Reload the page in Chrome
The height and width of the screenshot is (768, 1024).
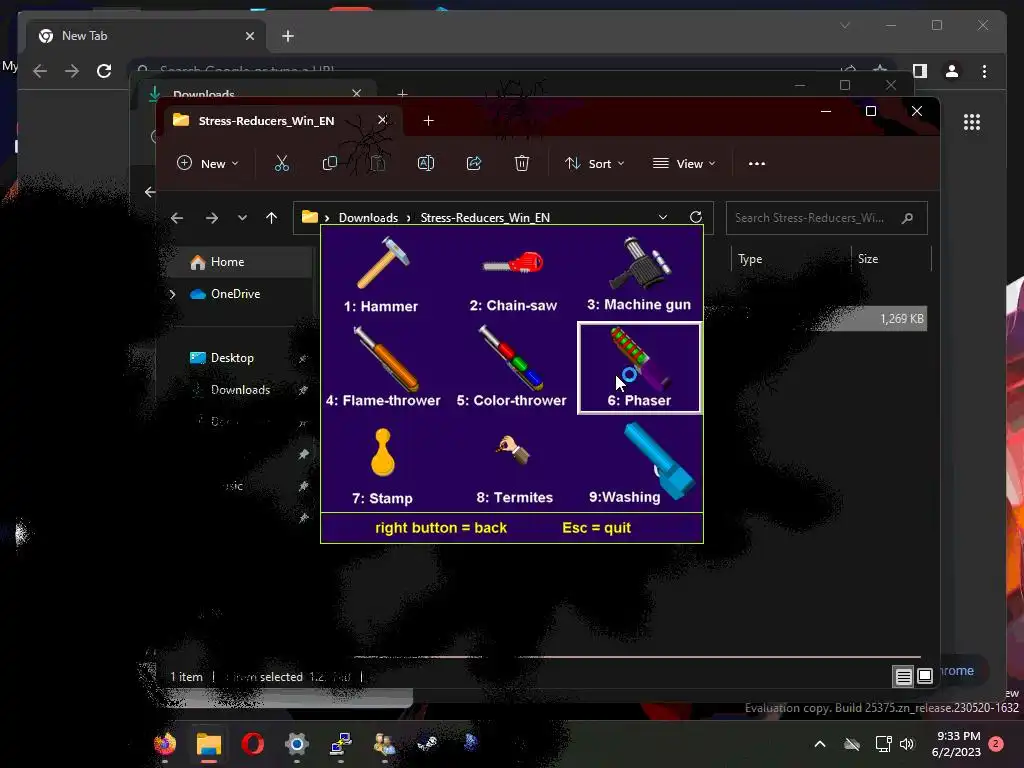click(104, 71)
